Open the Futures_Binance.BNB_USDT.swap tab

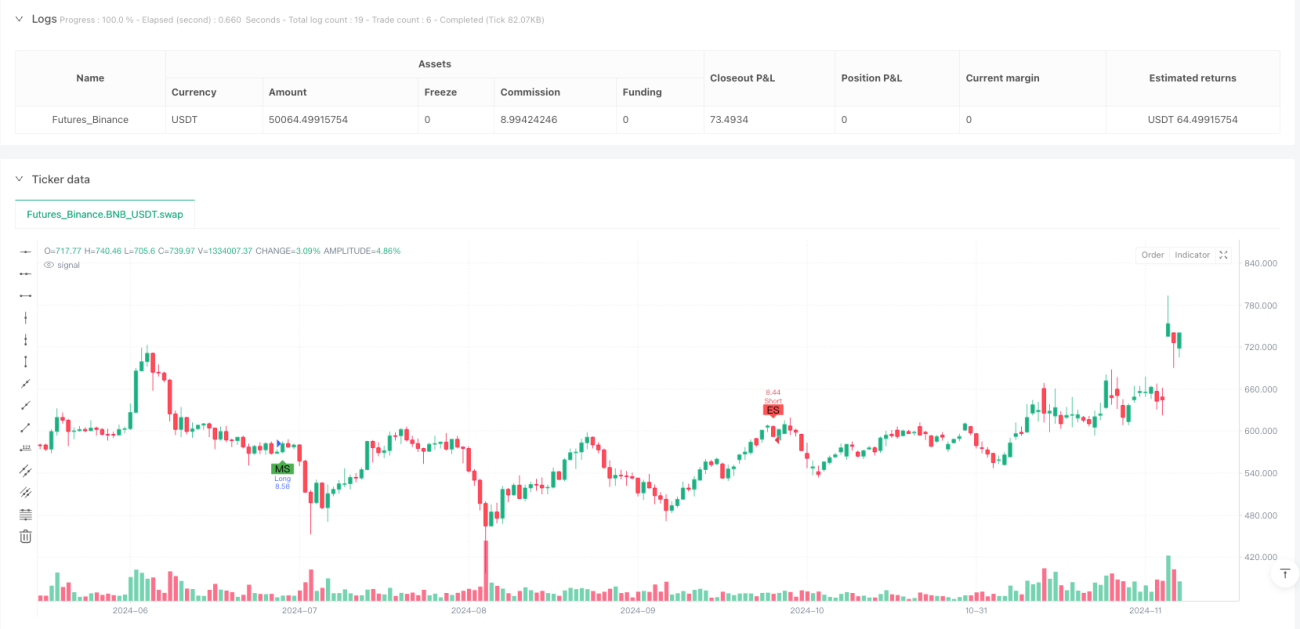tap(105, 214)
